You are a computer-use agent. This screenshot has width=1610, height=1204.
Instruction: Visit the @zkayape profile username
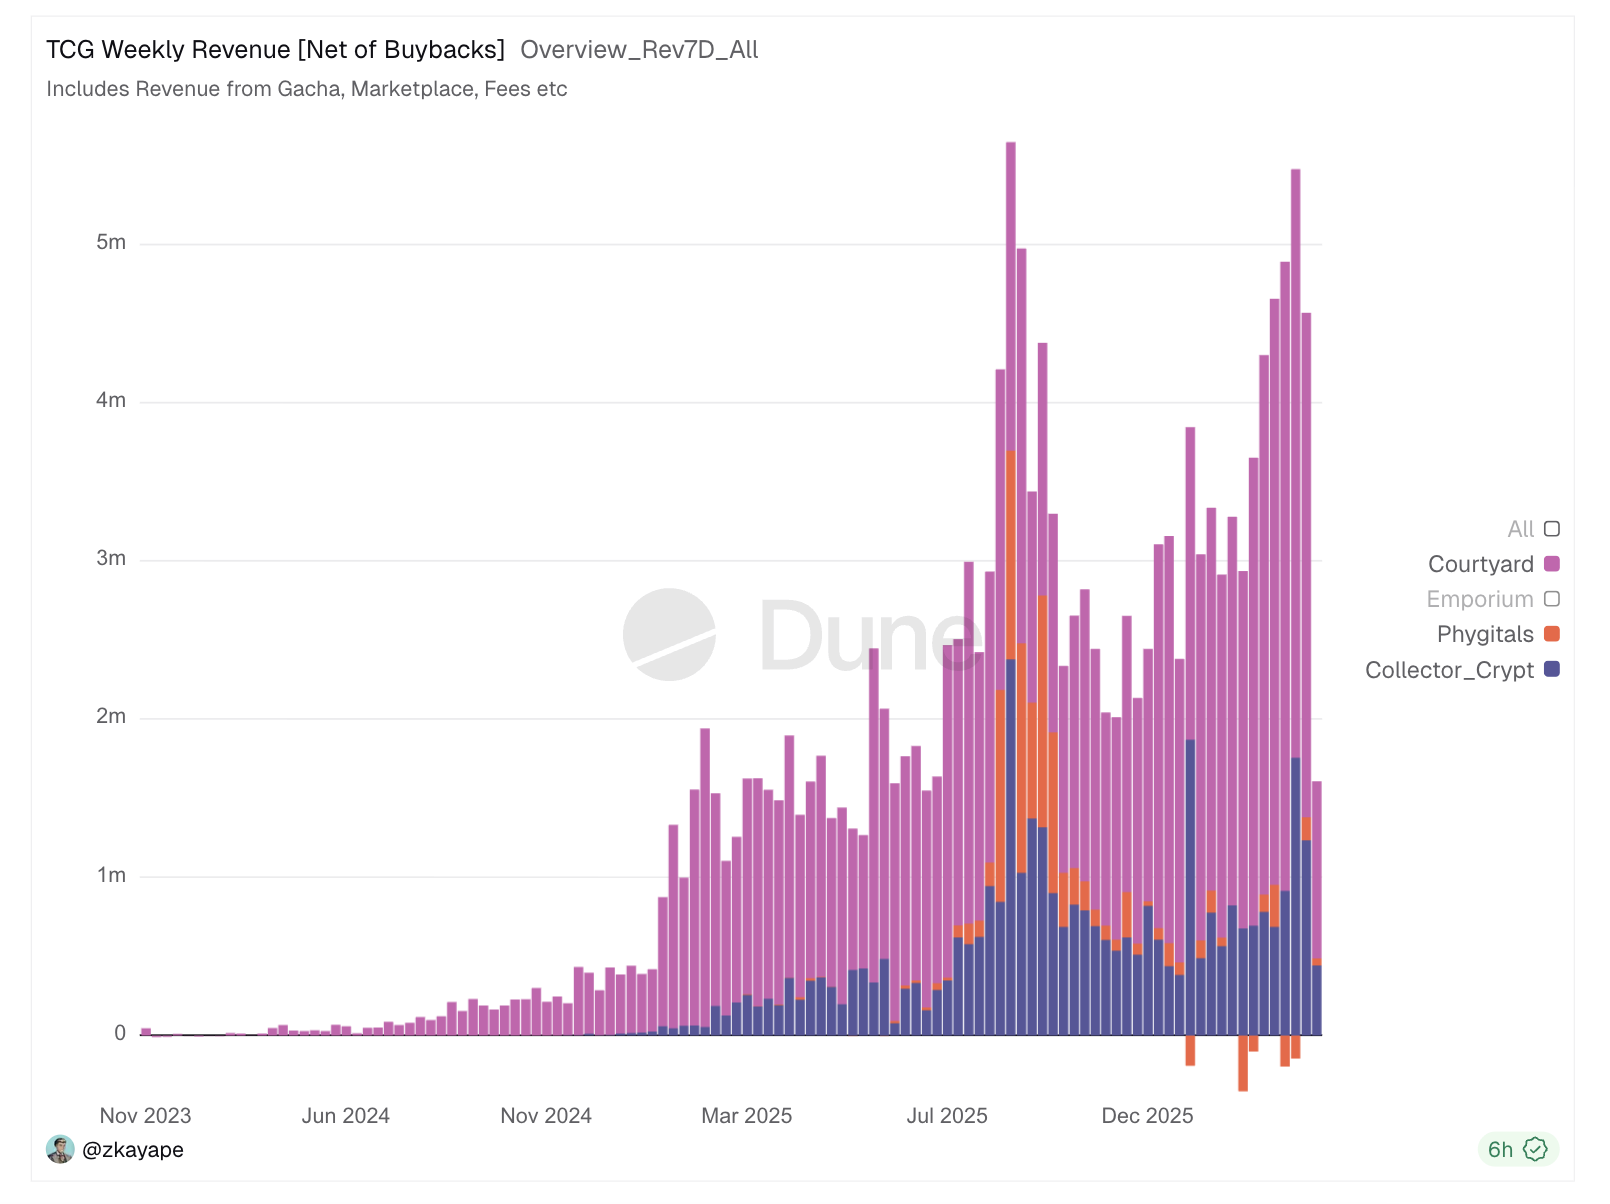(133, 1150)
